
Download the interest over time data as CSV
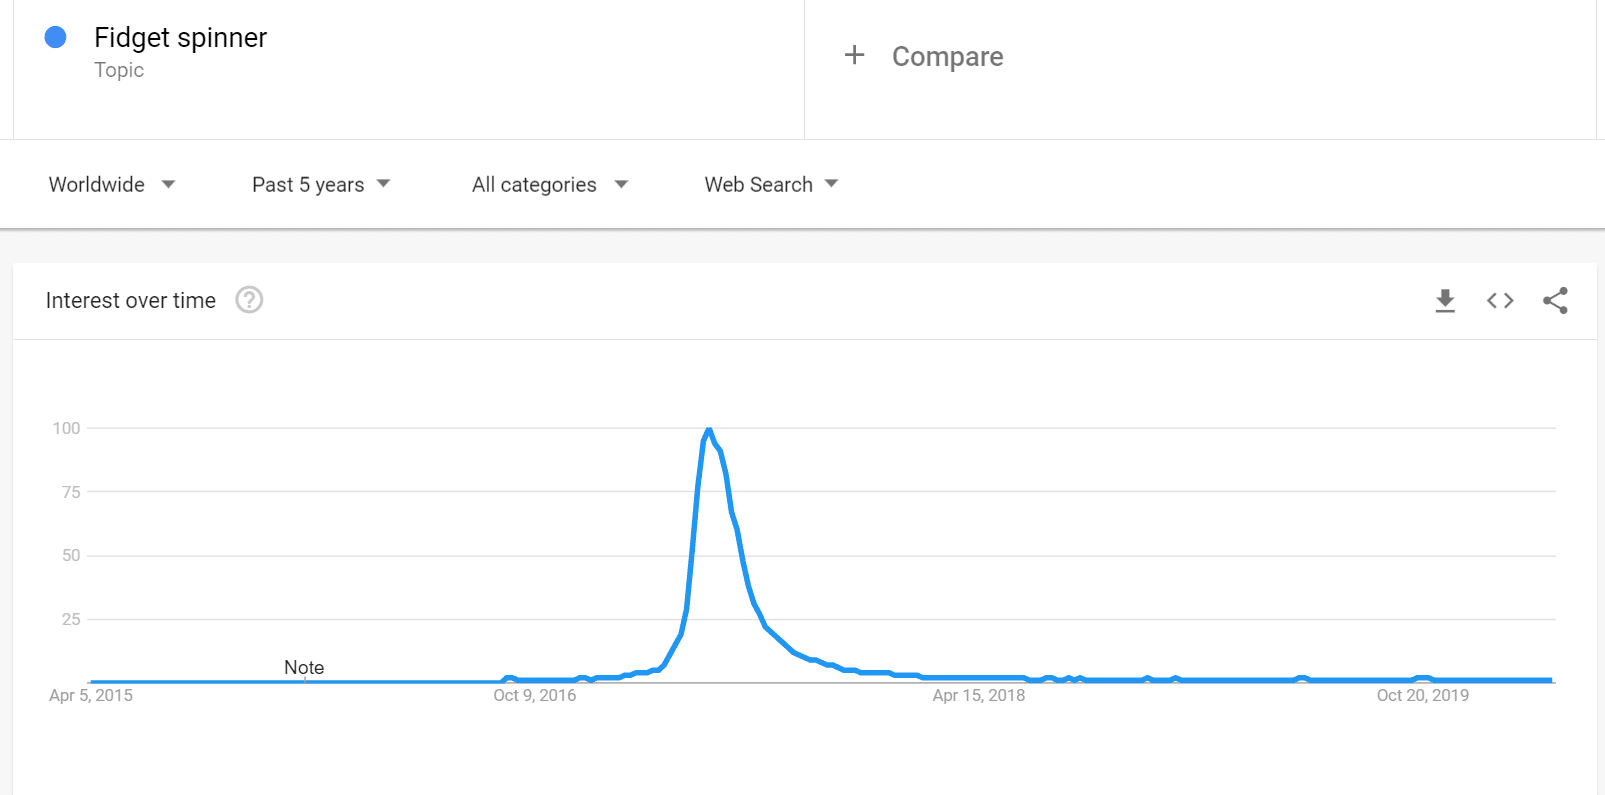pos(1444,300)
